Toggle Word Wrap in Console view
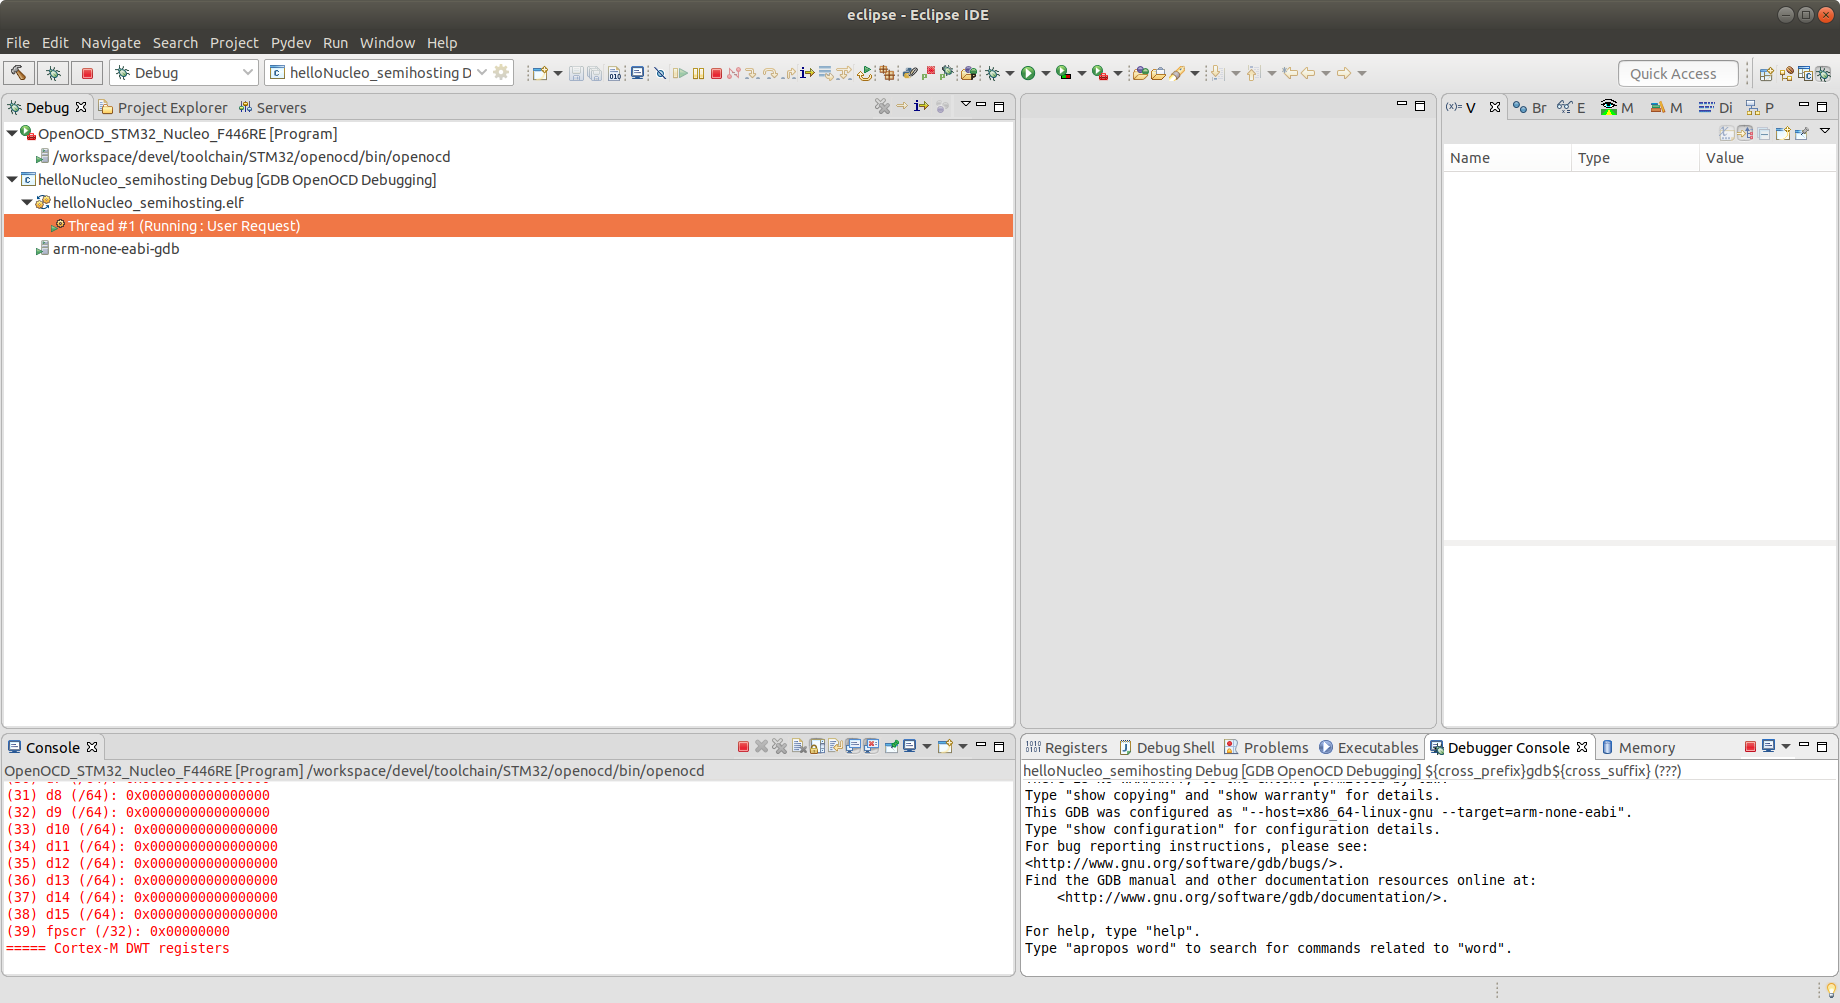 point(836,746)
